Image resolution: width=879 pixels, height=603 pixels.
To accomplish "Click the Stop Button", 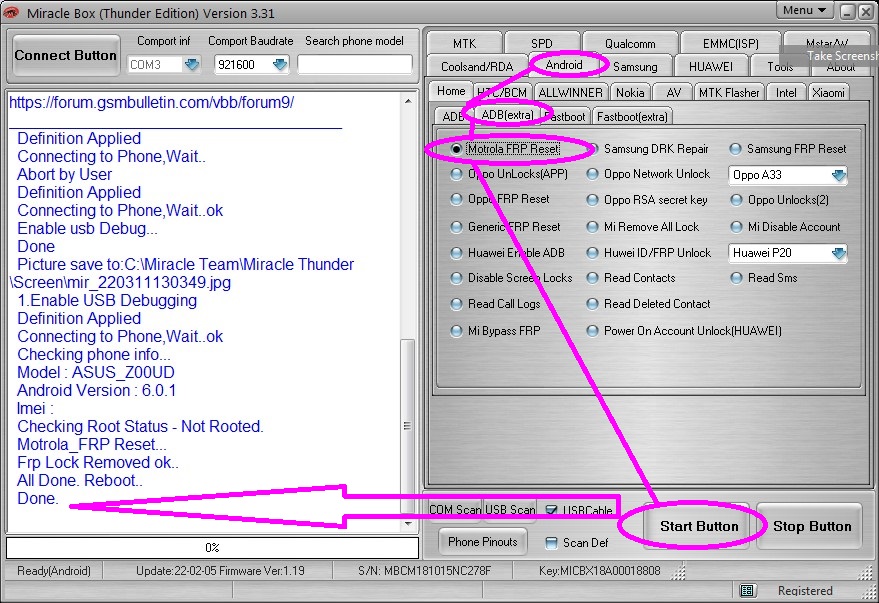I will pos(812,526).
